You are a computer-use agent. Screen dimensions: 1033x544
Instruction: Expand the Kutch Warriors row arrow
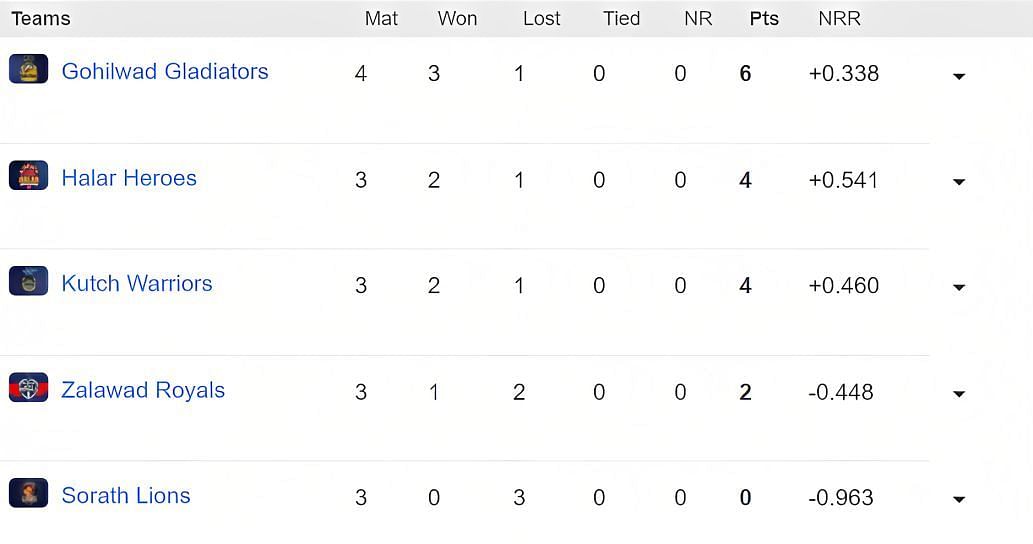click(959, 287)
